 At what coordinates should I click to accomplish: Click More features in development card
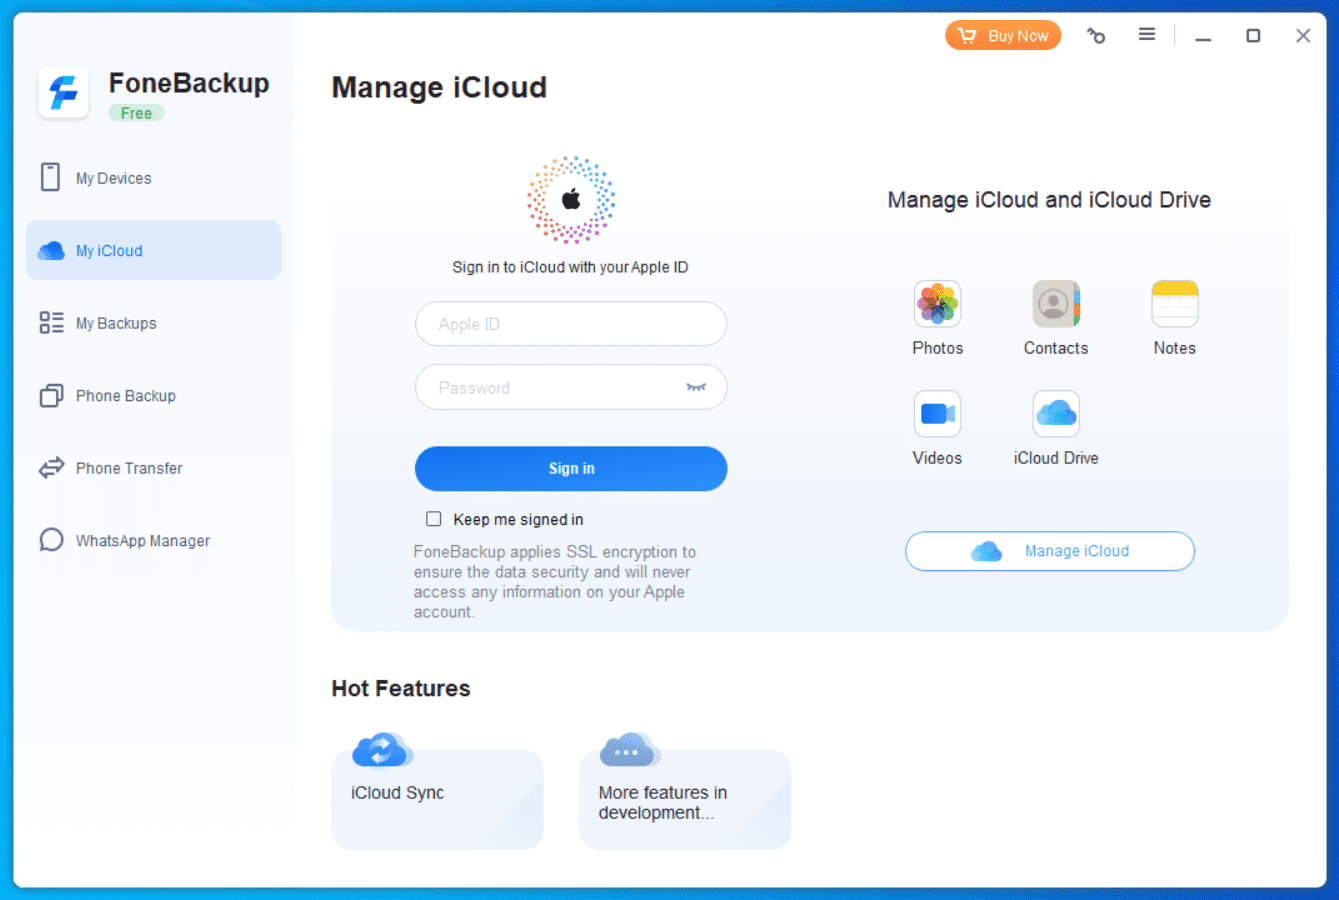(685, 799)
